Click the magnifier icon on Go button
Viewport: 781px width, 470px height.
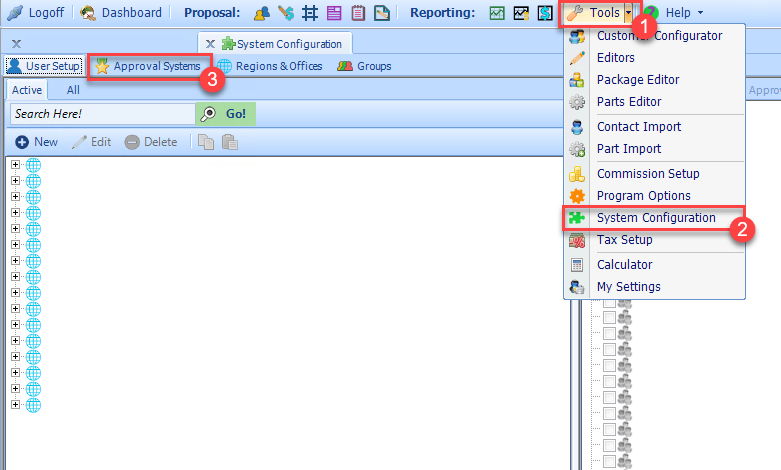208,114
